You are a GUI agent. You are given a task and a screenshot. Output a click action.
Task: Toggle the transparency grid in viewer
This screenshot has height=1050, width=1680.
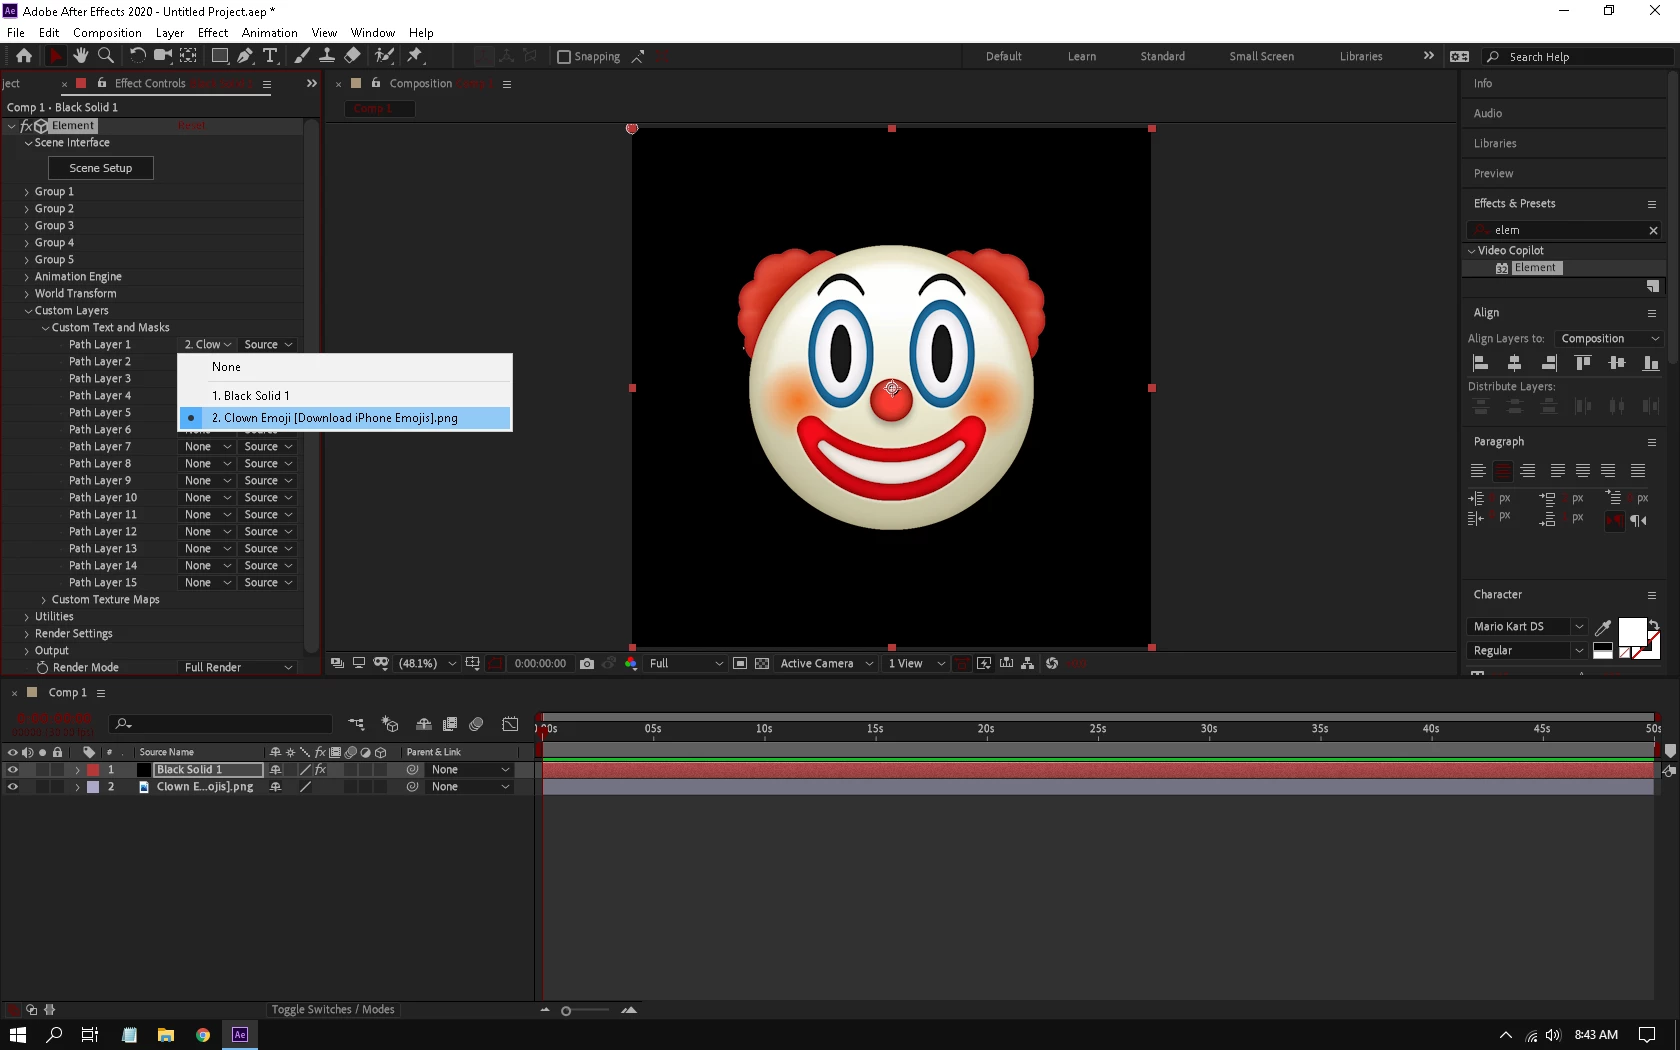pos(762,663)
